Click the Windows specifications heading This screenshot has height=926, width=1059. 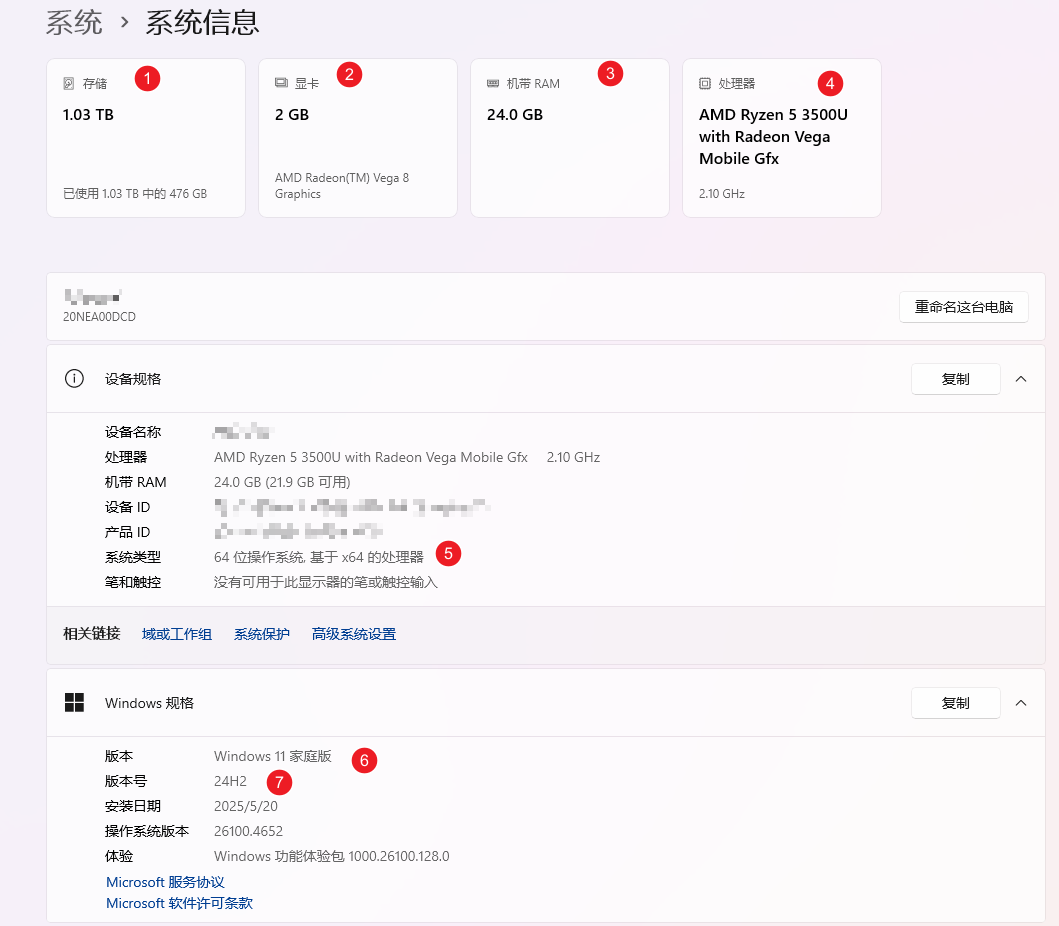click(x=149, y=703)
